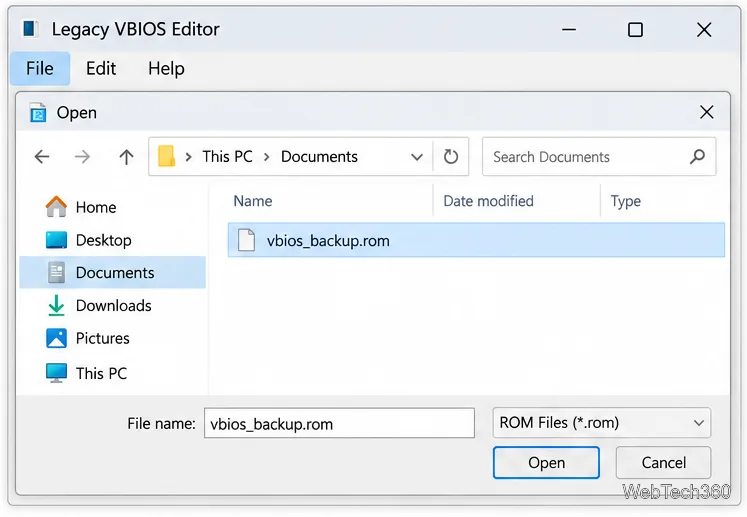The width and height of the screenshot is (747, 517).
Task: Maximize the Legacy VBIOS Editor window
Action: (x=635, y=30)
